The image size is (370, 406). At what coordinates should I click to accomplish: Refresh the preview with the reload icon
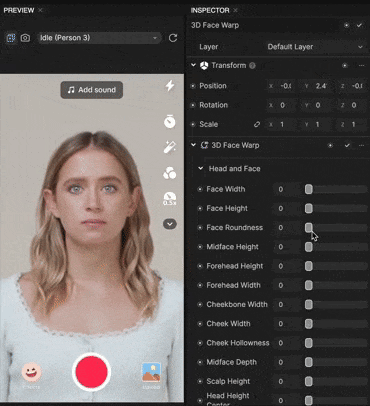pyautogui.click(x=173, y=38)
